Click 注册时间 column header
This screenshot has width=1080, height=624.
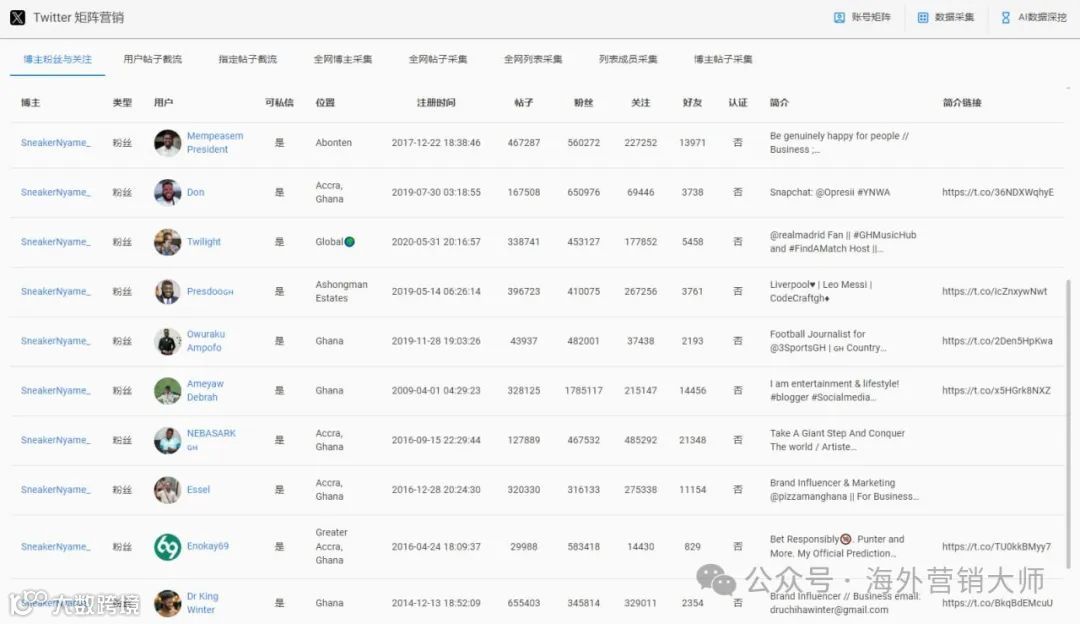pyautogui.click(x=436, y=103)
